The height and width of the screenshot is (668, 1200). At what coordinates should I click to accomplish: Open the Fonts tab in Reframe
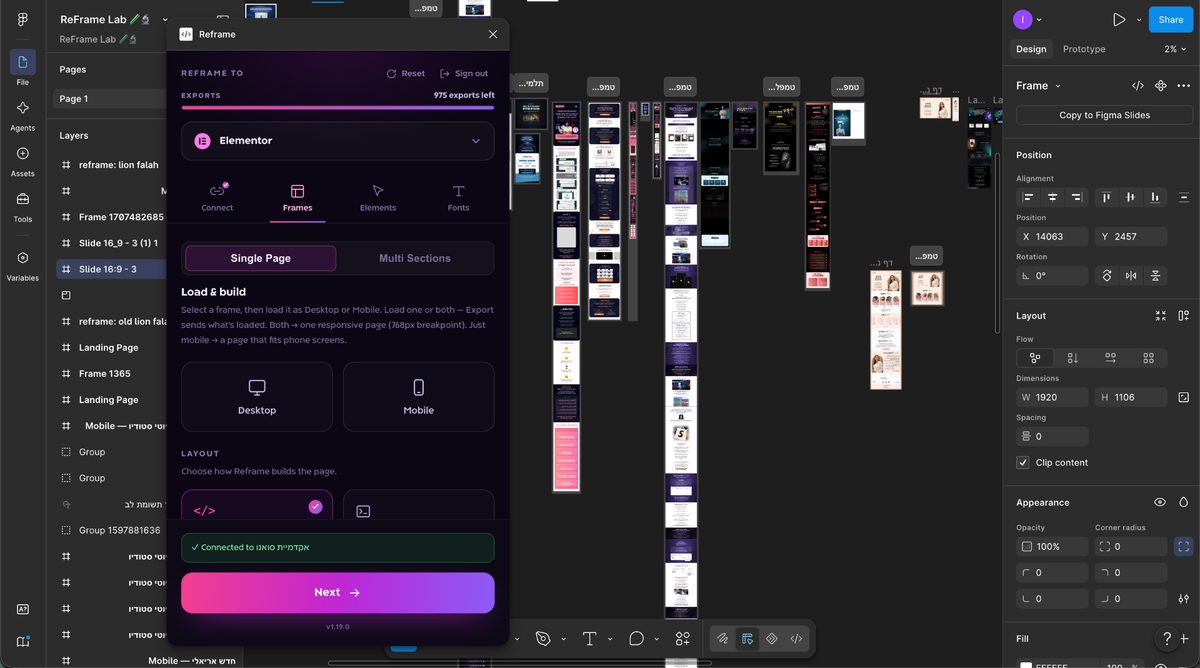tap(458, 197)
